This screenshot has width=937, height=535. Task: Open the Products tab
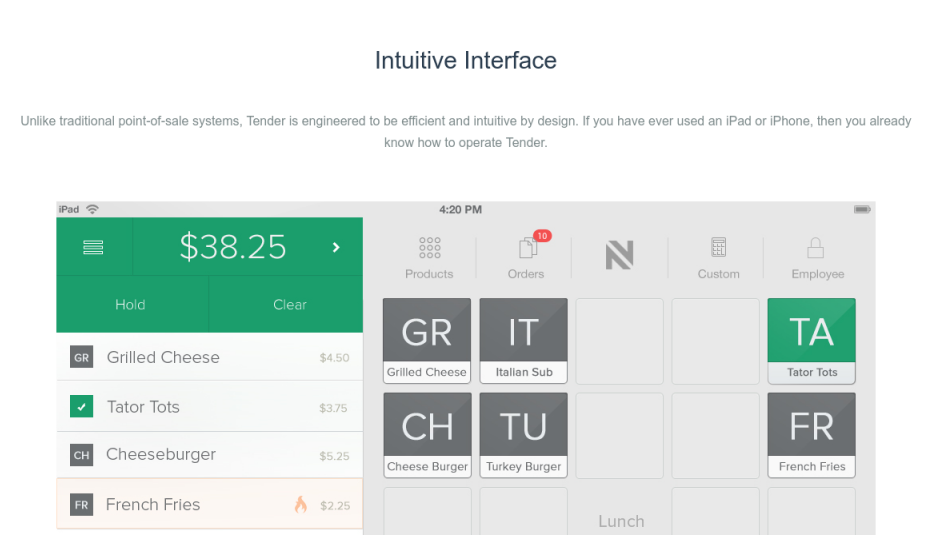429,258
